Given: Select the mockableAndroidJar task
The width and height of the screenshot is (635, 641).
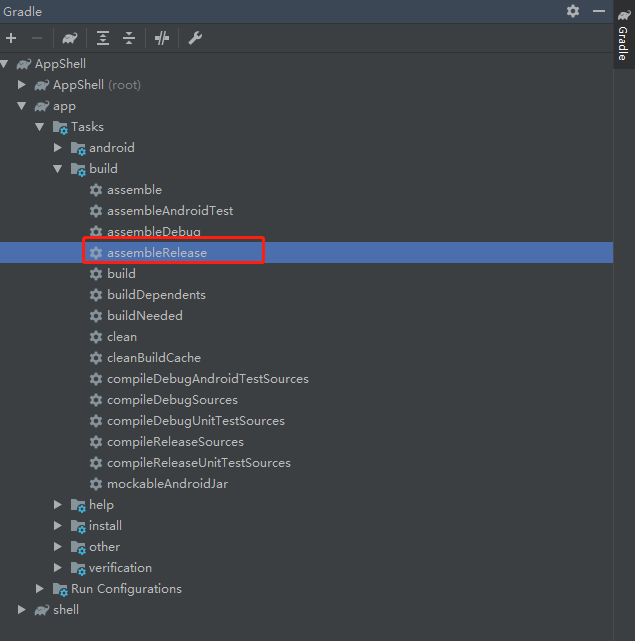Looking at the screenshot, I should 168,484.
